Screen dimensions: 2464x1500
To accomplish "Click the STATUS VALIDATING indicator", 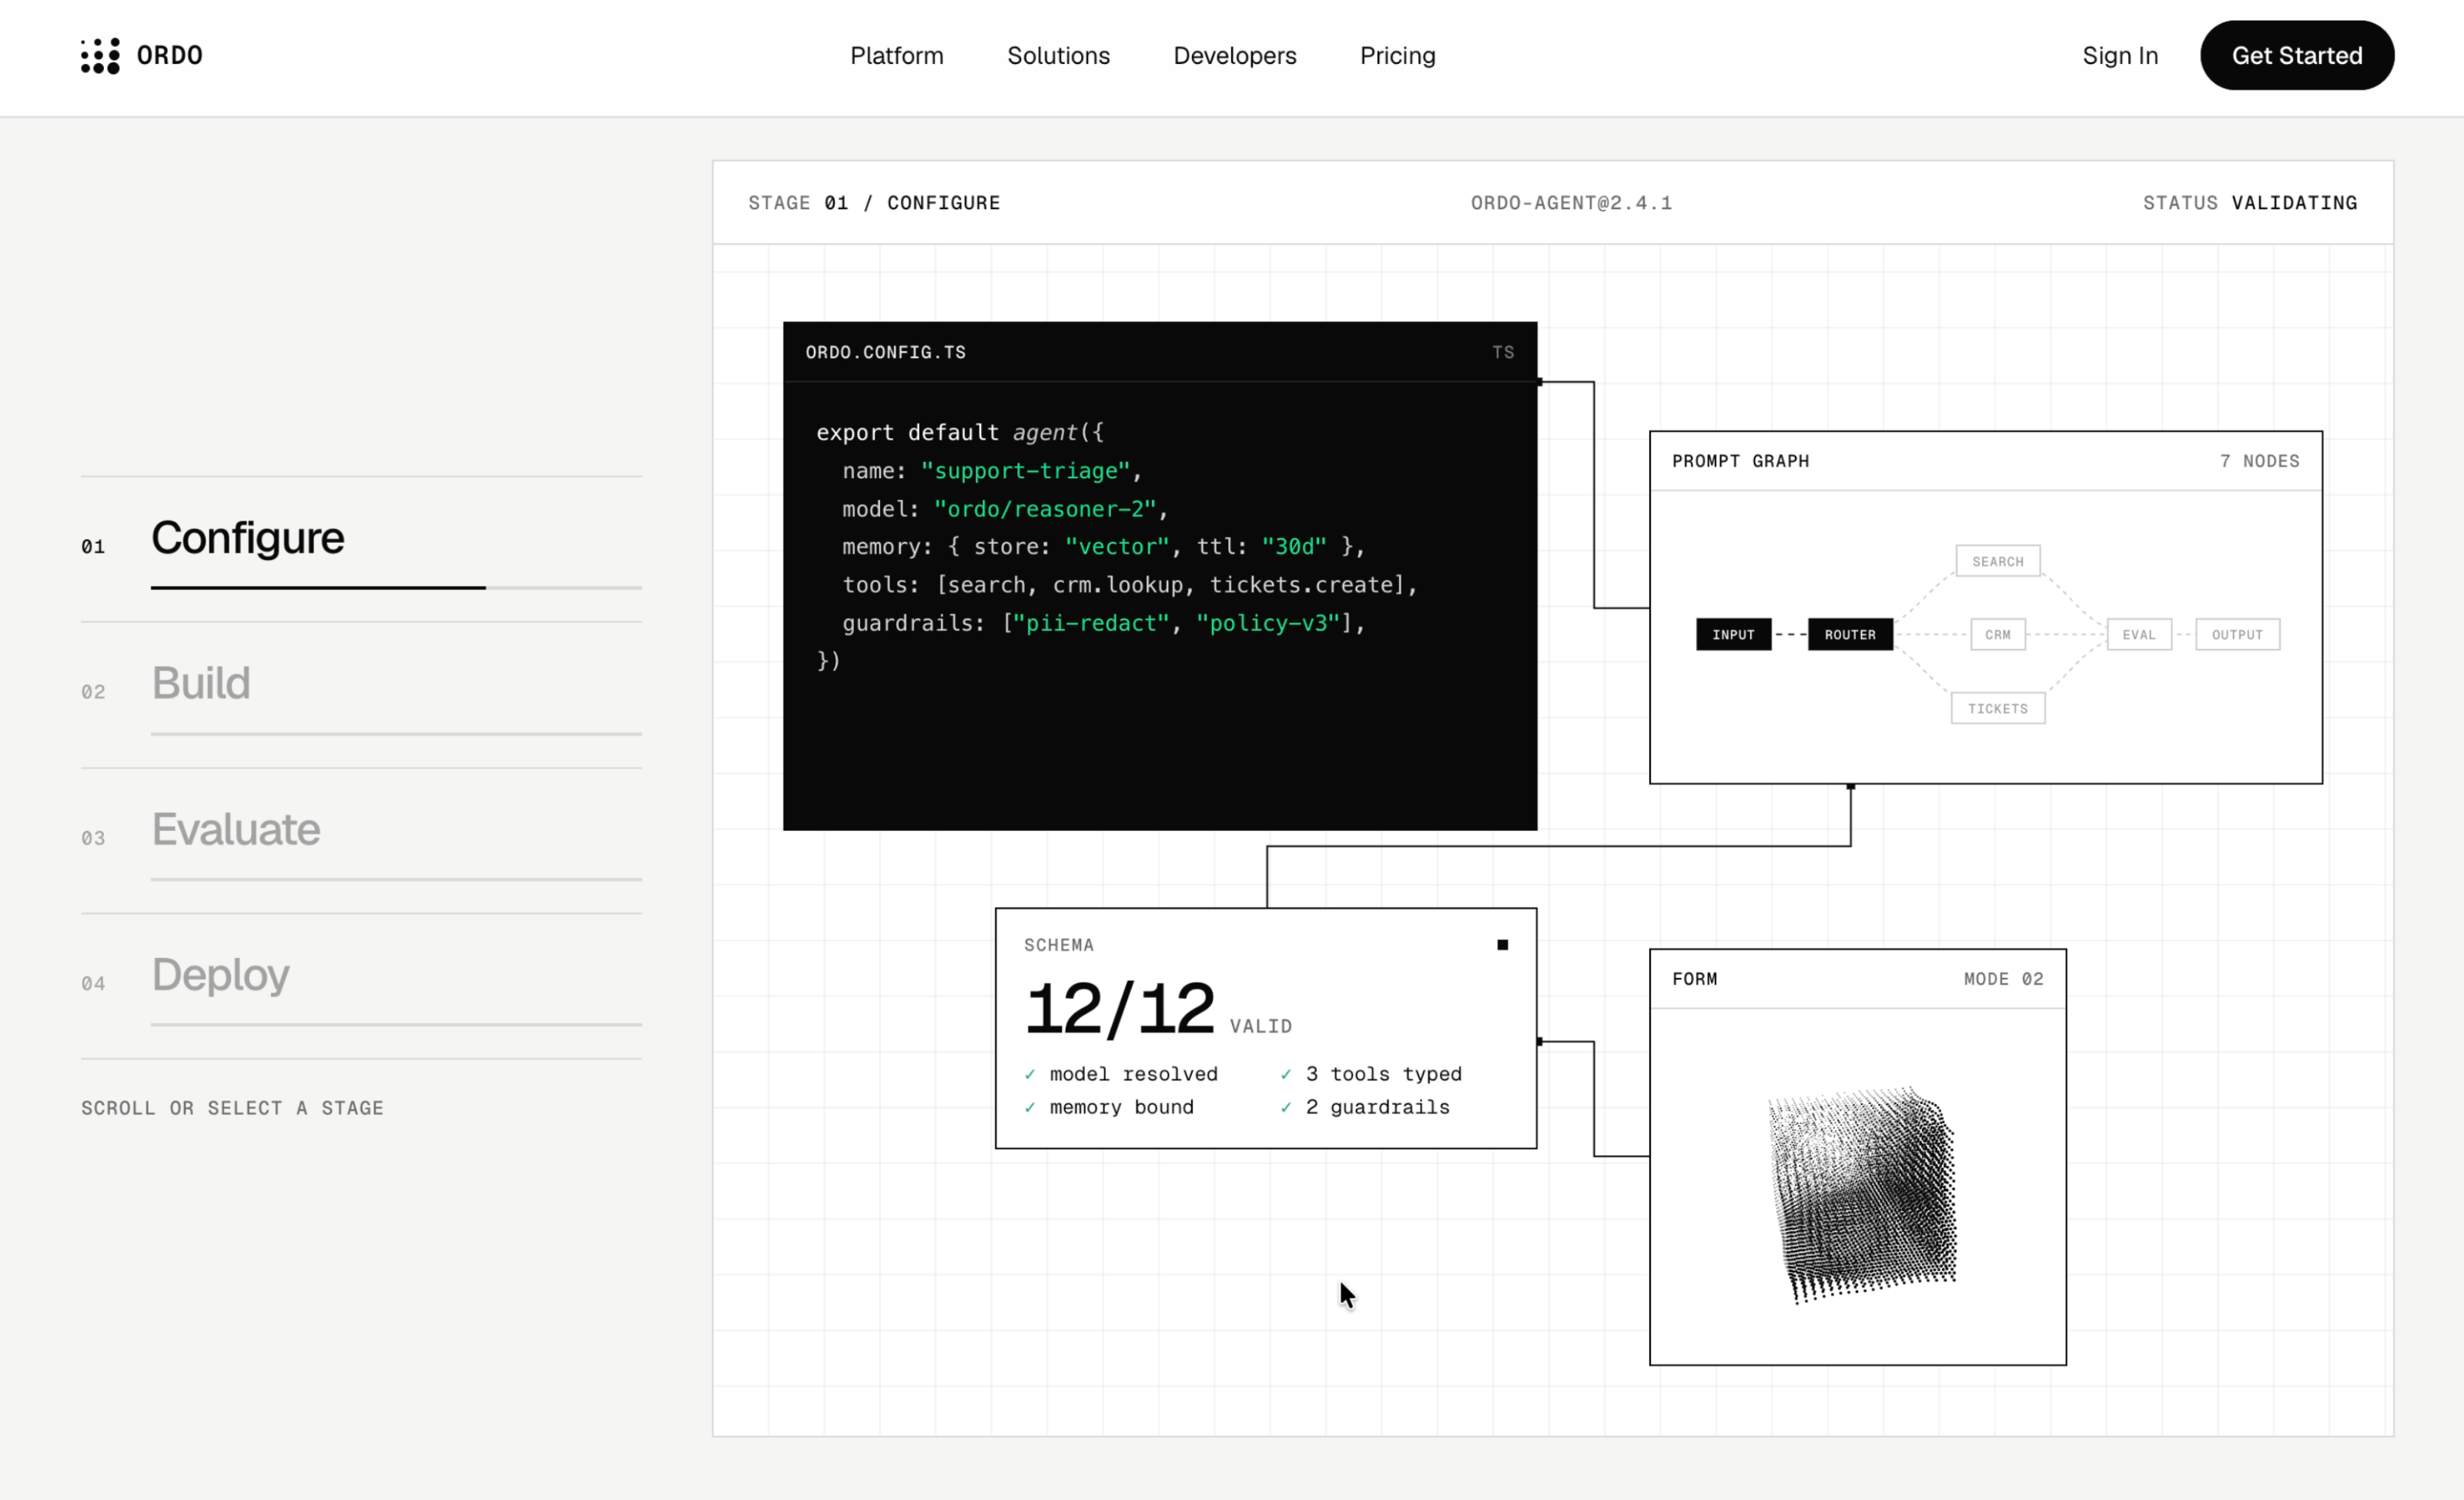I will 2250,203.
